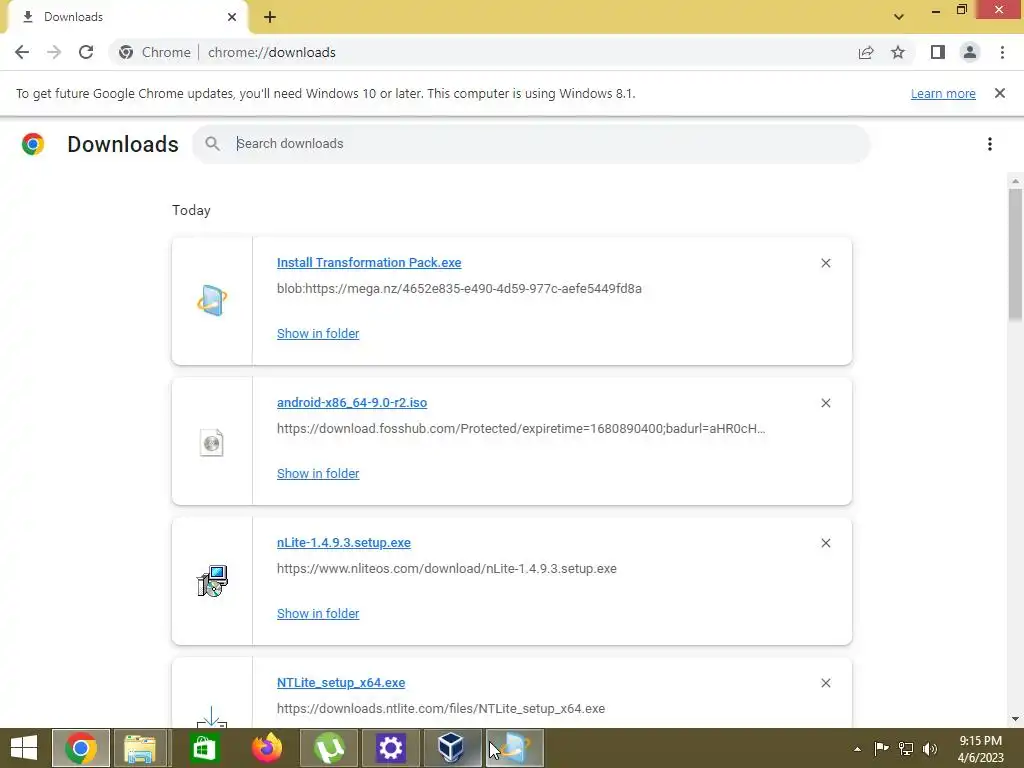Close the Downloads tab

232,17
